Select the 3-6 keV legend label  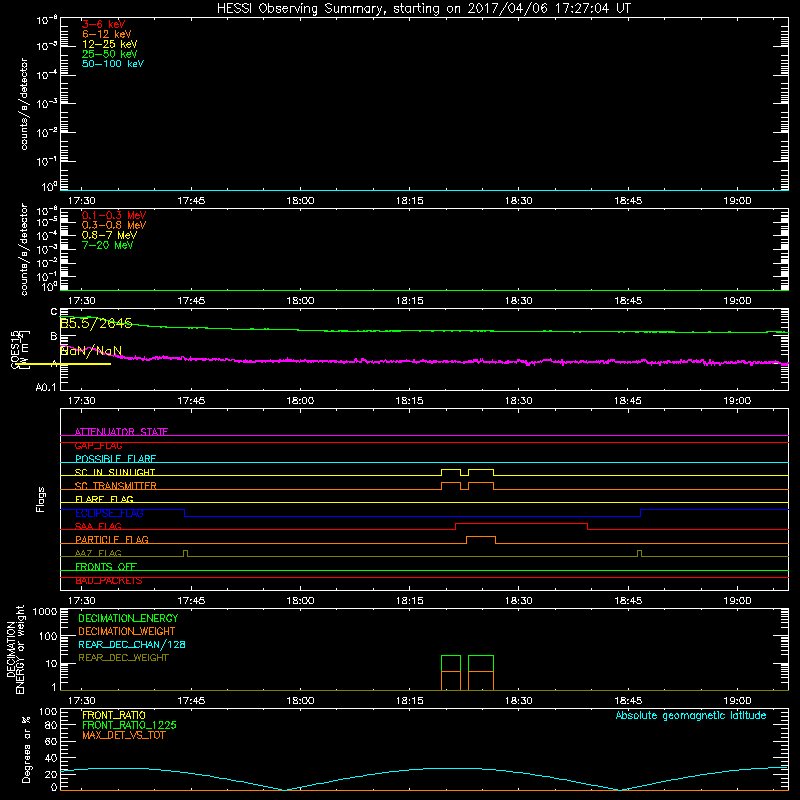pos(104,24)
